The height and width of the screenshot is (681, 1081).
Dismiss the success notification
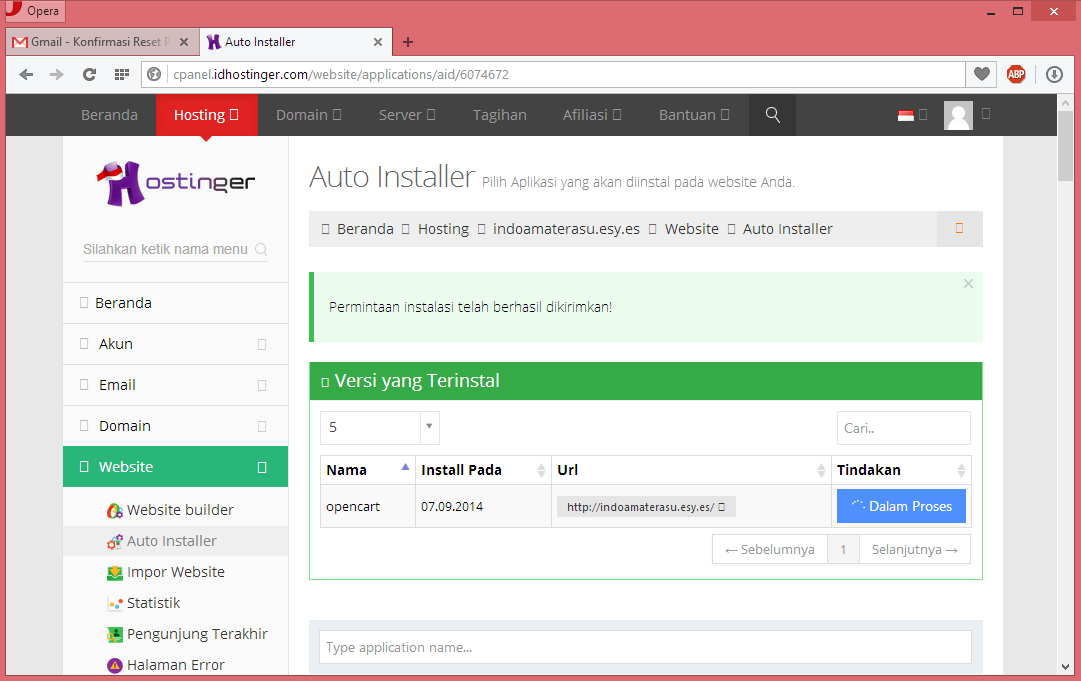968,283
